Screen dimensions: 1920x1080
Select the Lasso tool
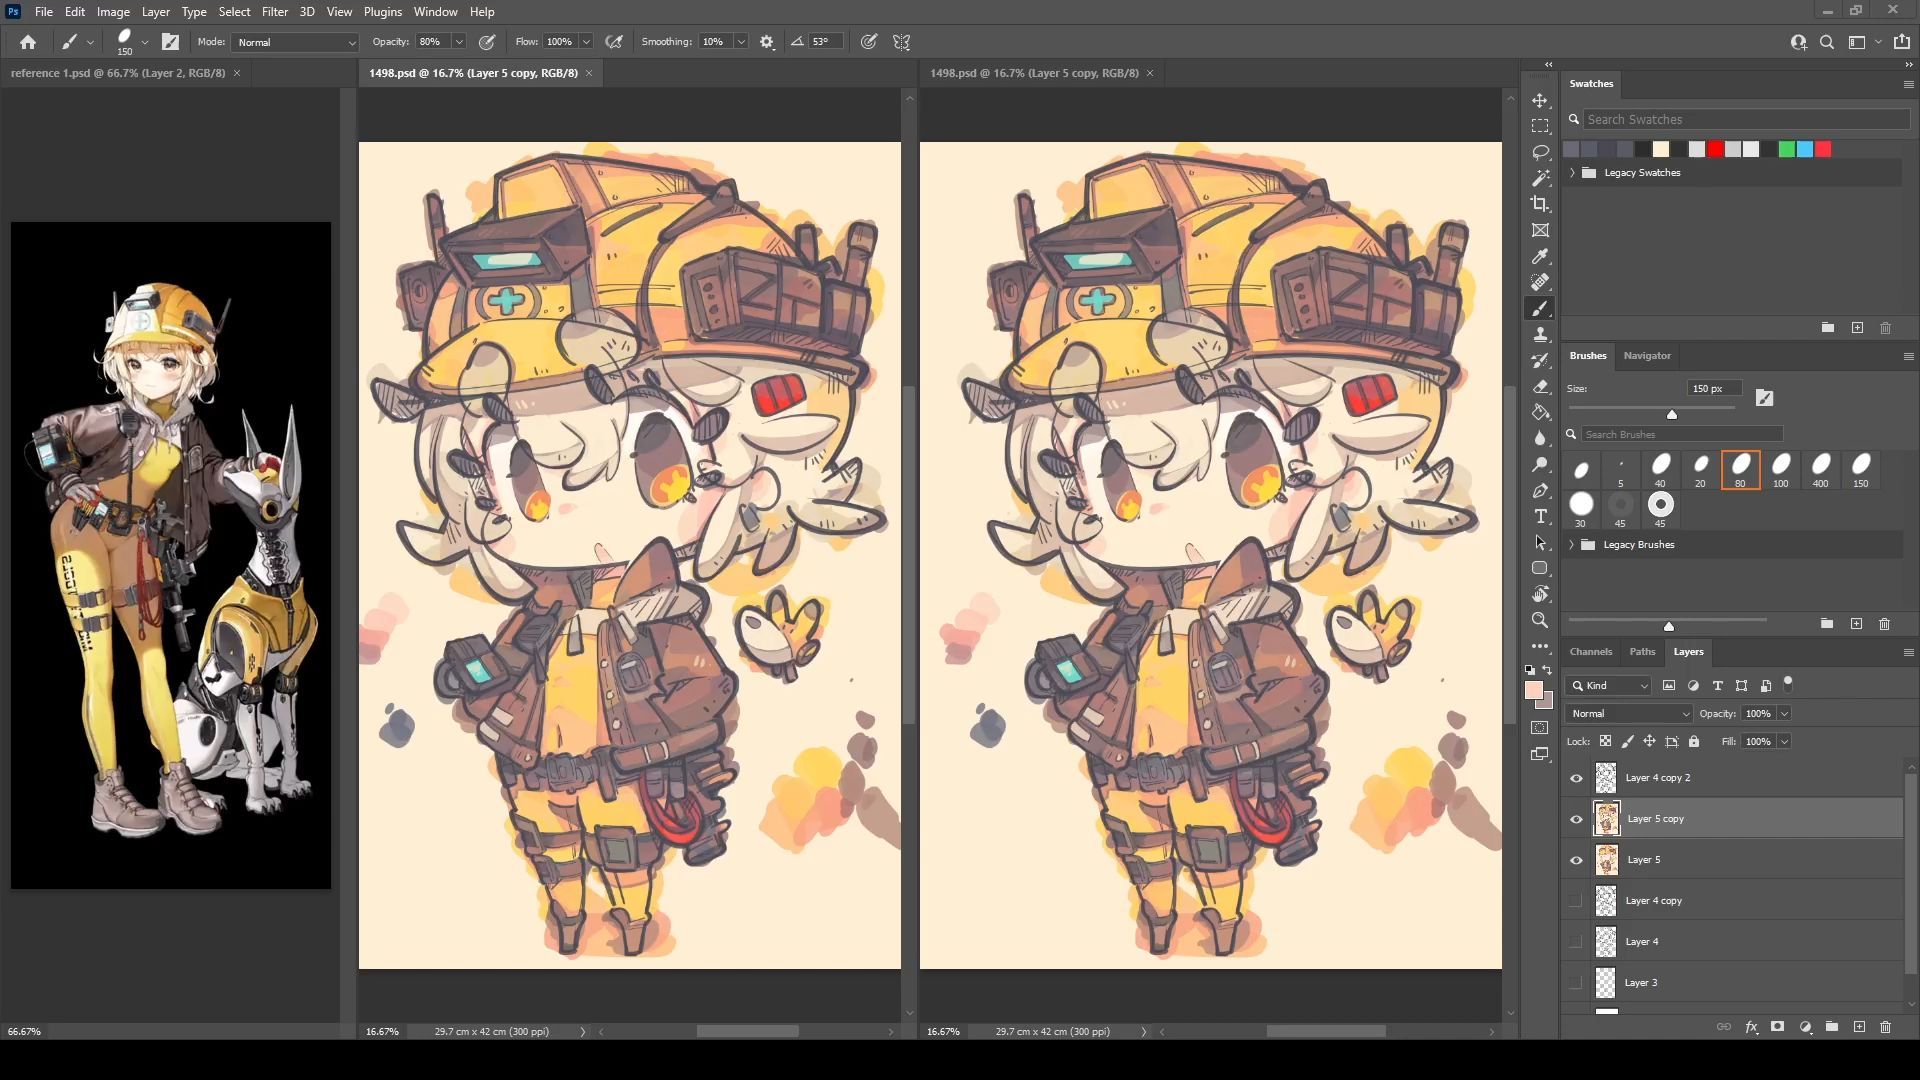(x=1540, y=152)
